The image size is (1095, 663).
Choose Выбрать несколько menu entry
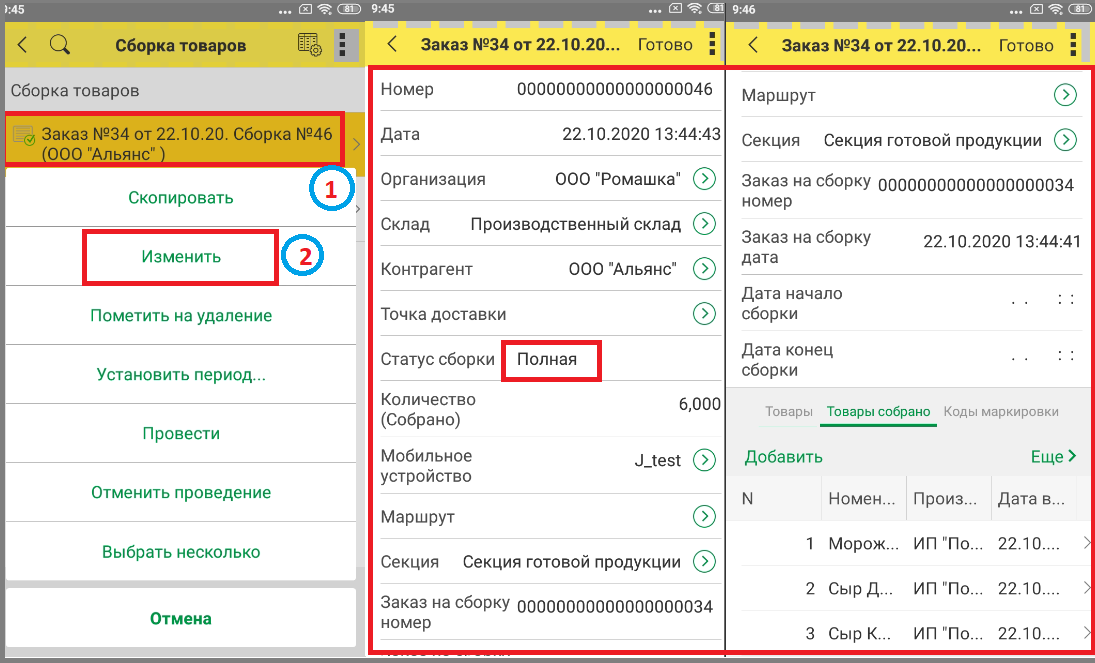pyautogui.click(x=181, y=552)
